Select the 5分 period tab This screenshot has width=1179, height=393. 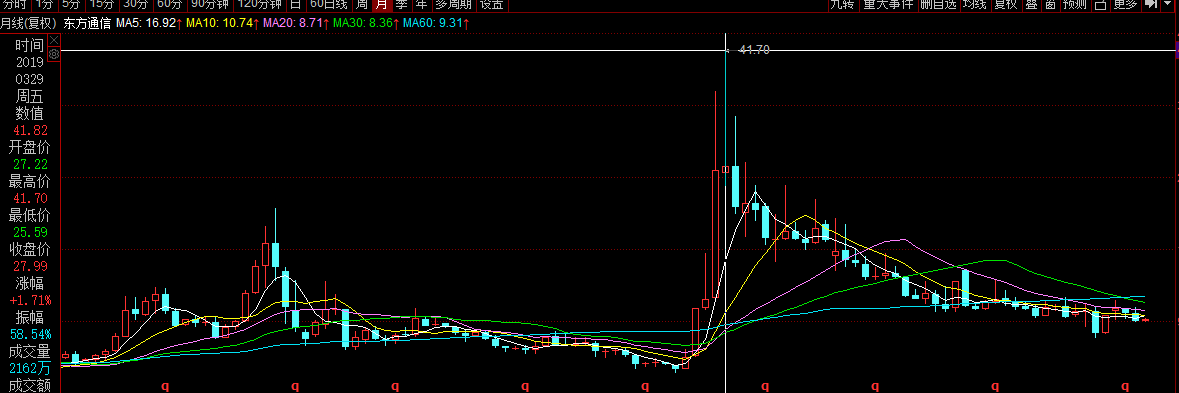tap(71, 5)
